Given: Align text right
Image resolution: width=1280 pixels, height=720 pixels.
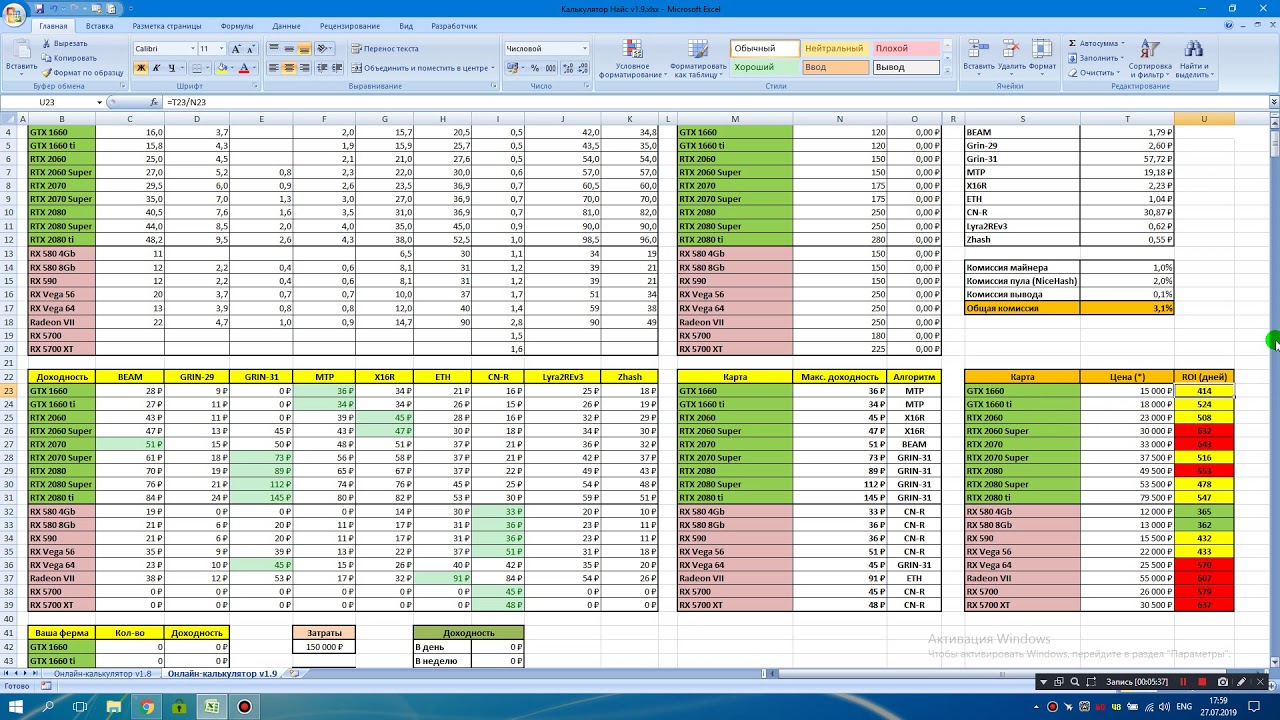Looking at the screenshot, I should (305, 68).
